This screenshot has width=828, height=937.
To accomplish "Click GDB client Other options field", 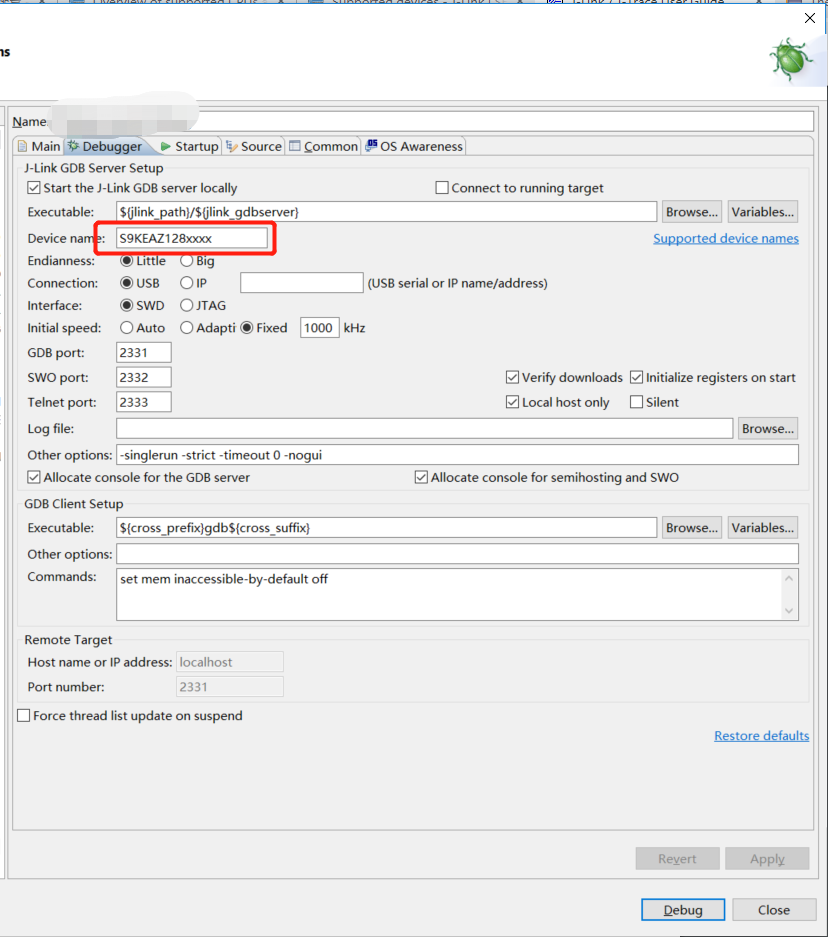I will pyautogui.click(x=457, y=554).
